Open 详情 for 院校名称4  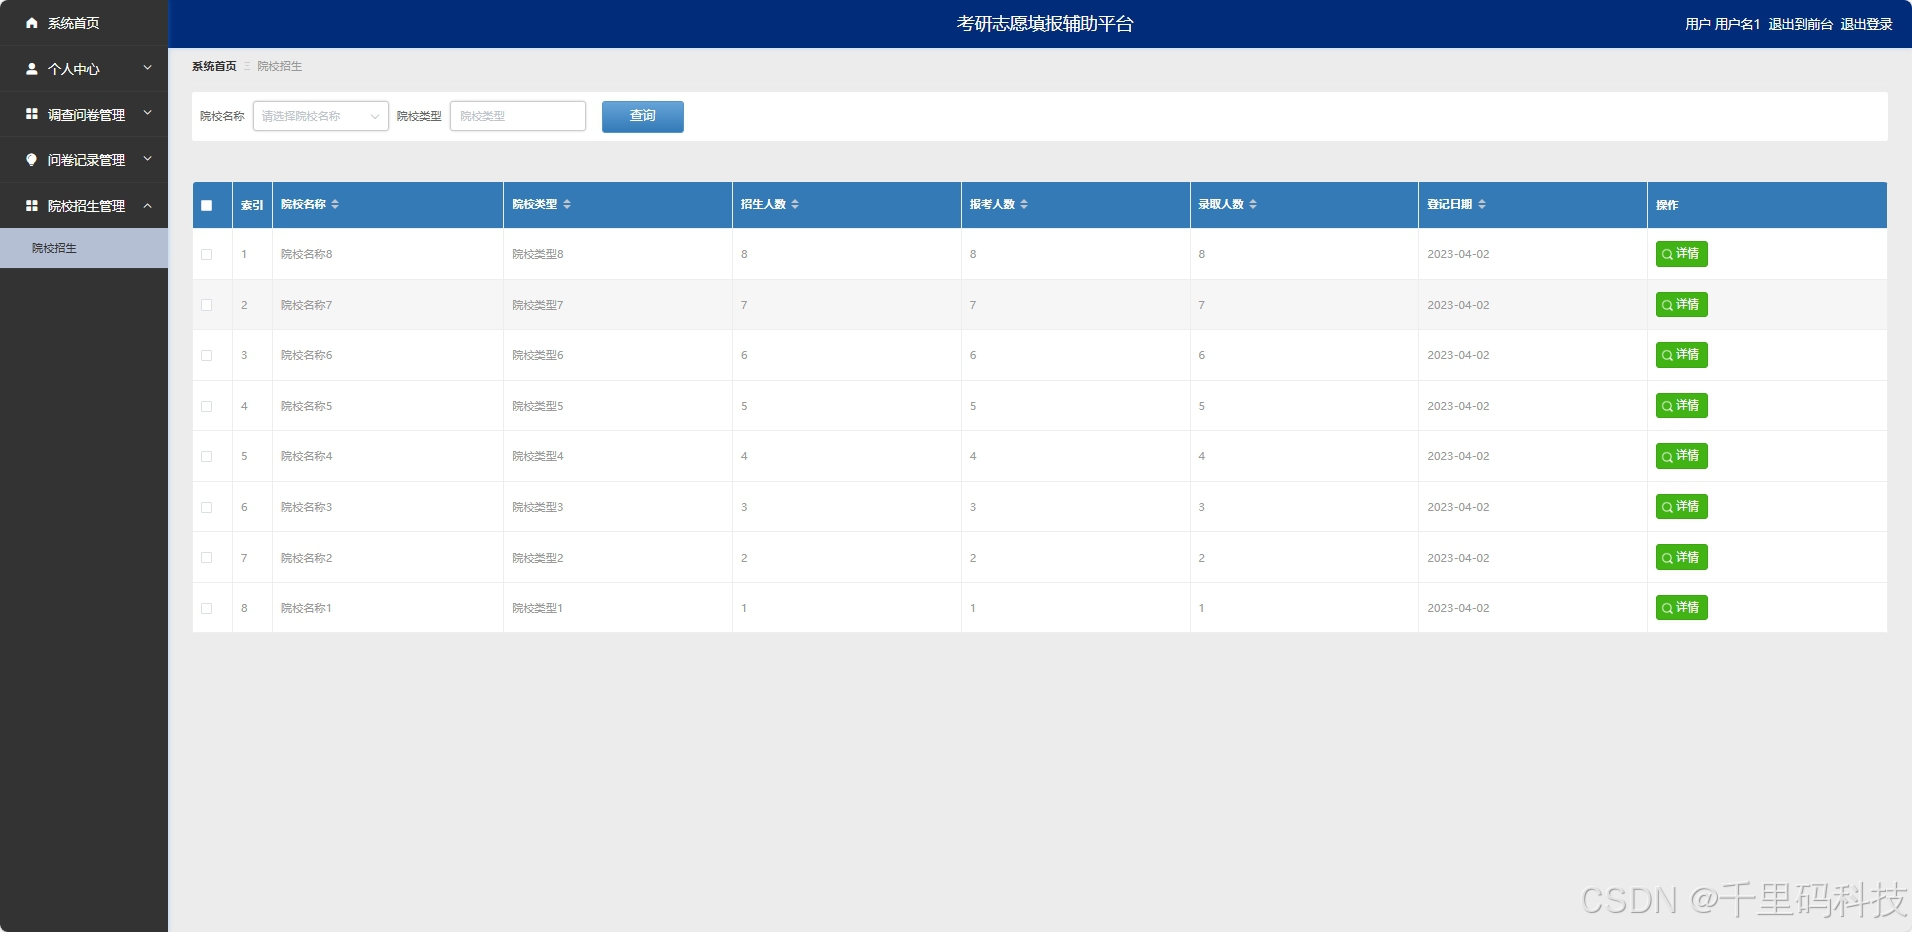click(x=1681, y=456)
